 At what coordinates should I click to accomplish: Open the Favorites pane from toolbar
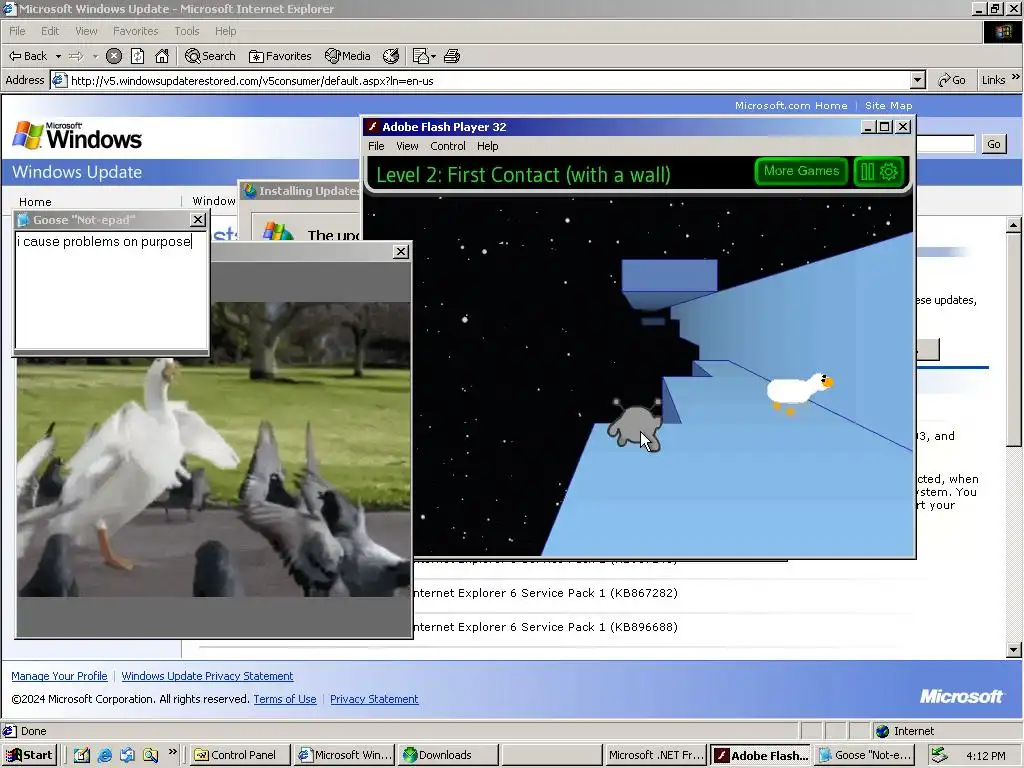click(x=280, y=56)
